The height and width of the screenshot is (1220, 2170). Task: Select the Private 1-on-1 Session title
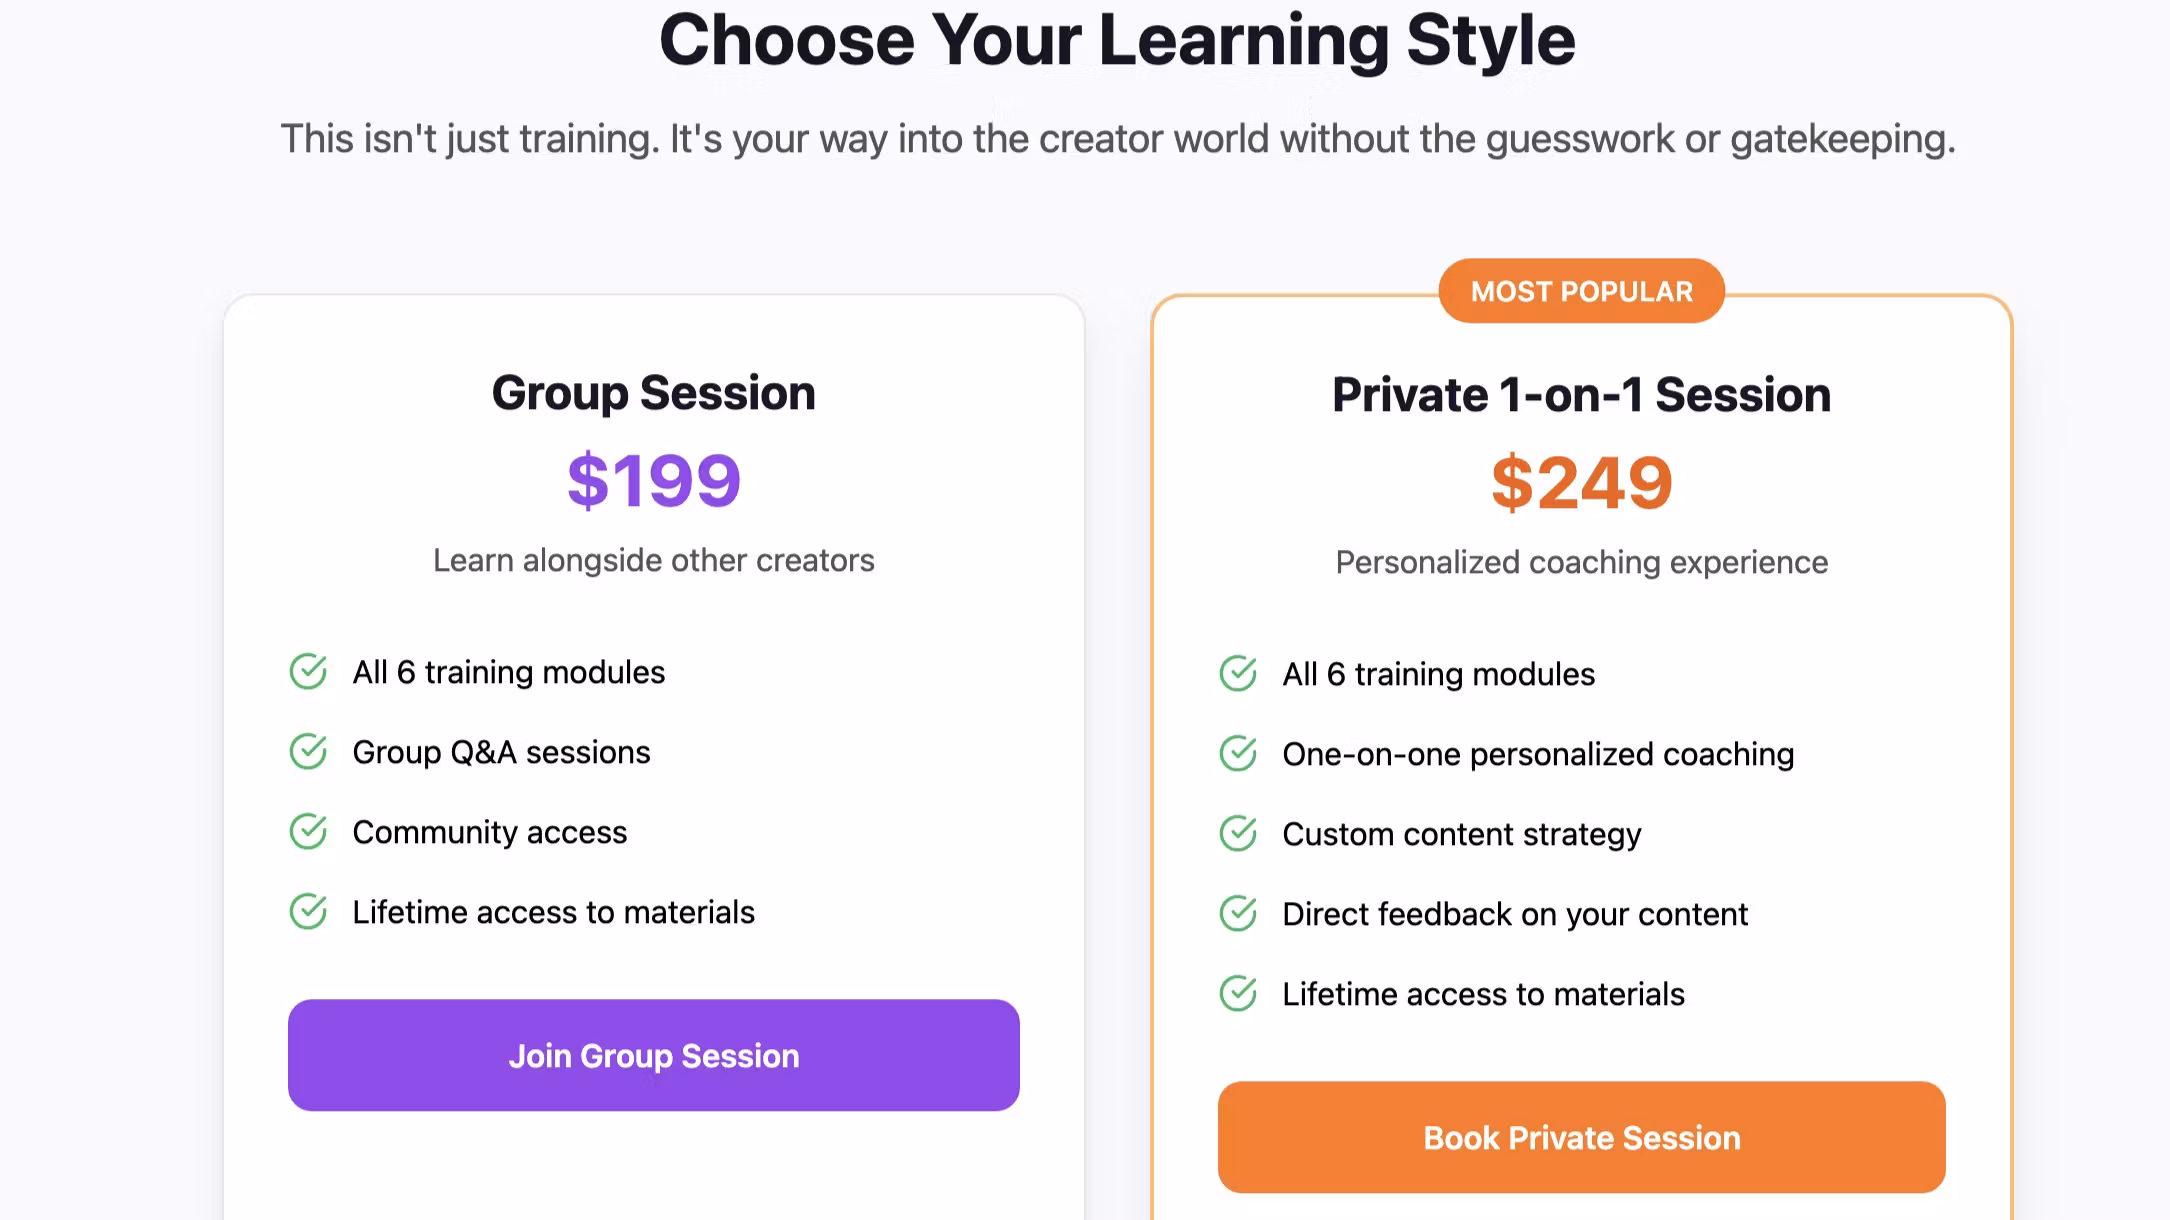pyautogui.click(x=1581, y=395)
